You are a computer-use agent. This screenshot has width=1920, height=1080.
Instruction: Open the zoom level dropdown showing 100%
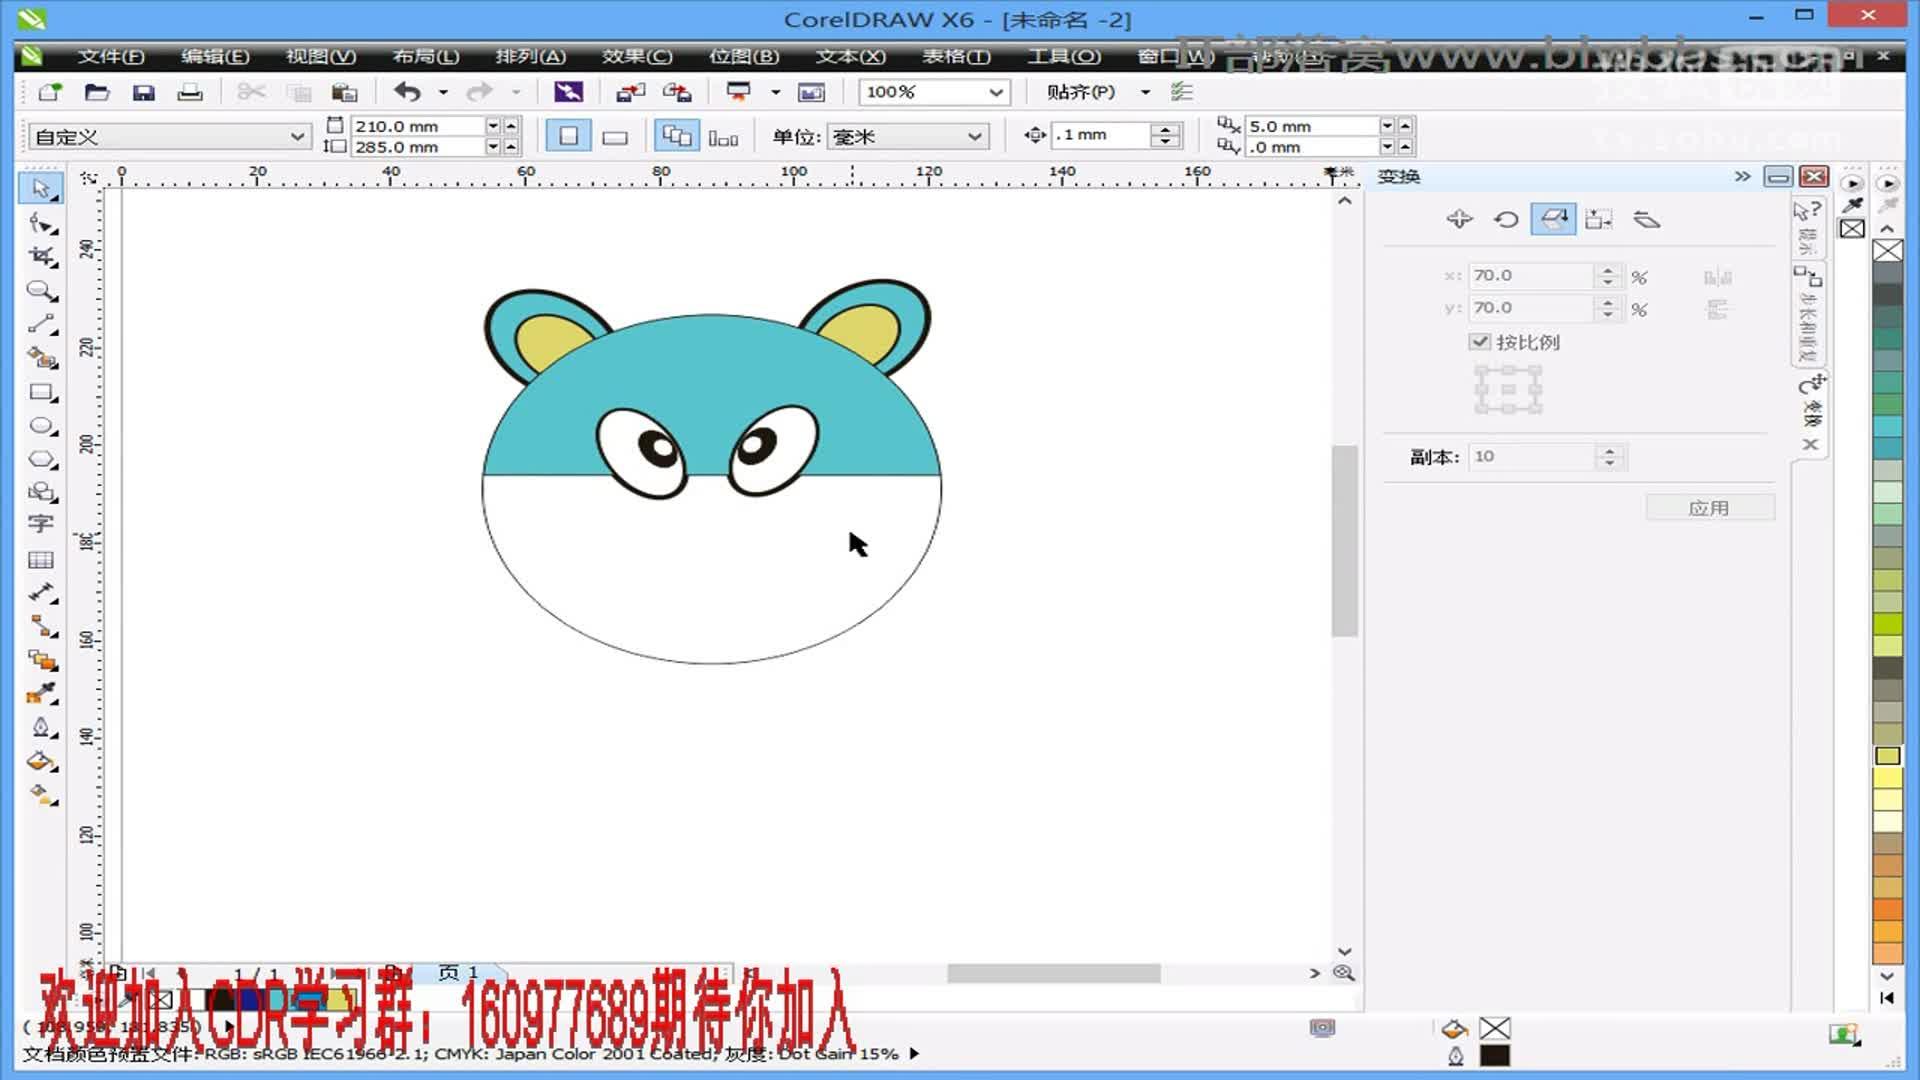pos(996,92)
